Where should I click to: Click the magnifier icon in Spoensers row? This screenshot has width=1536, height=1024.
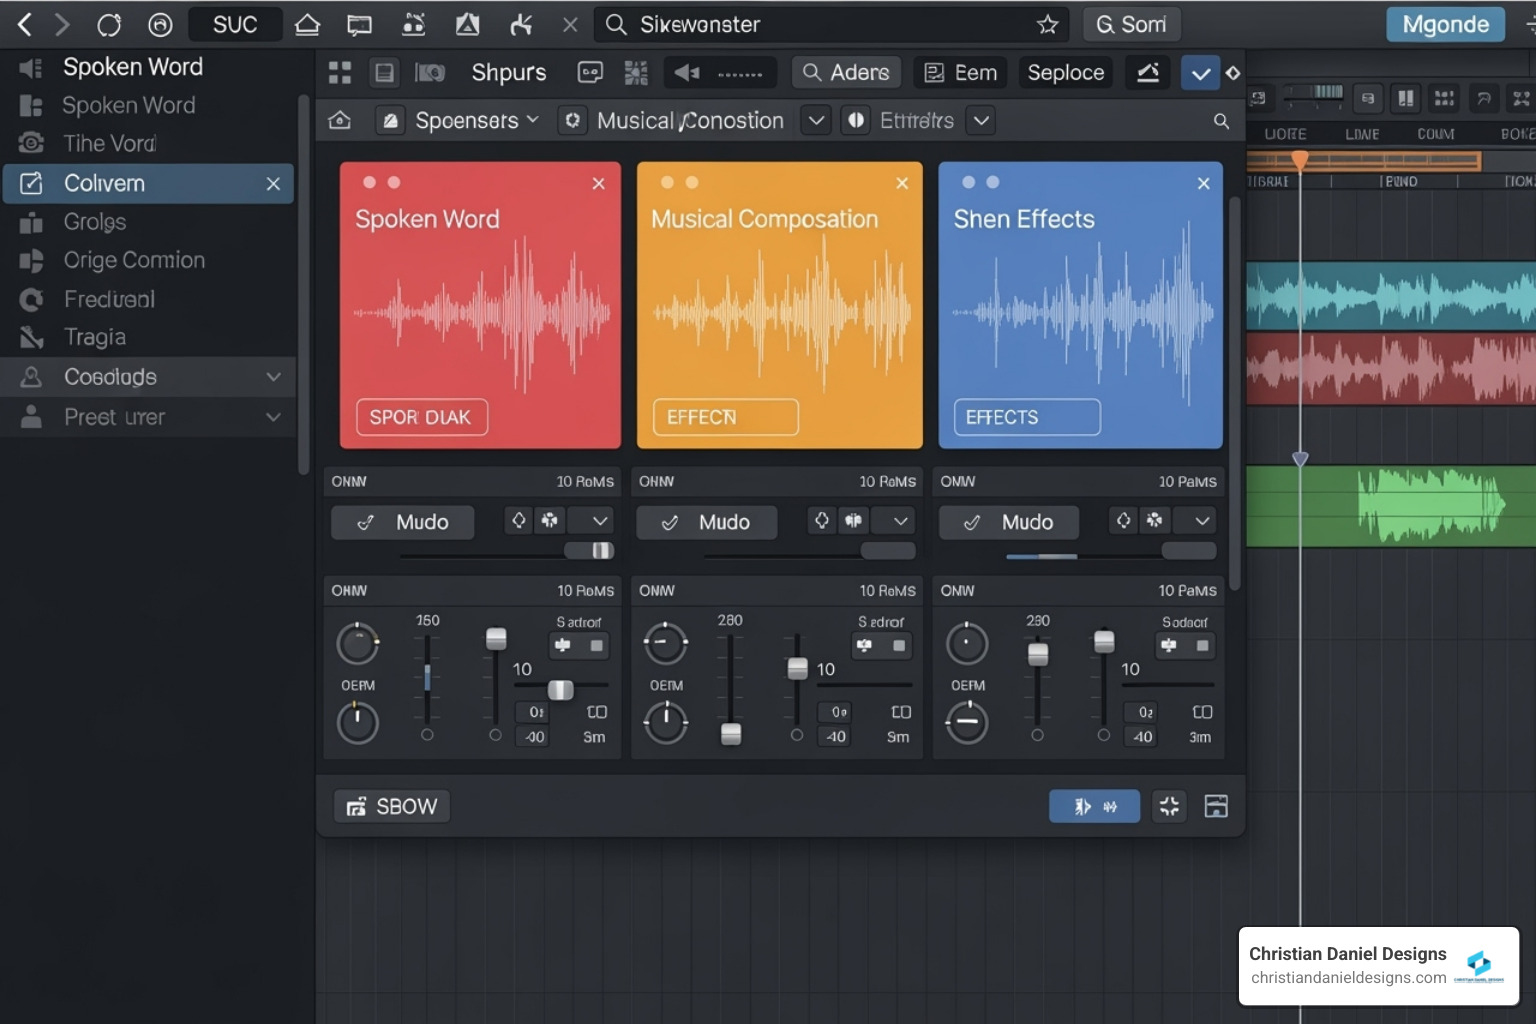[x=1221, y=121]
